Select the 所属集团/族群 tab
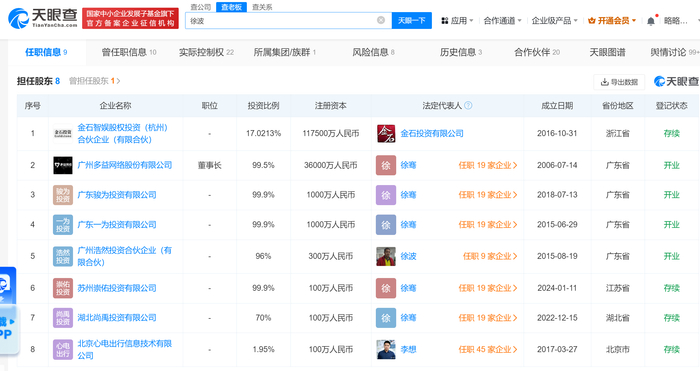Viewport: 700px width, 371px height. [285, 52]
